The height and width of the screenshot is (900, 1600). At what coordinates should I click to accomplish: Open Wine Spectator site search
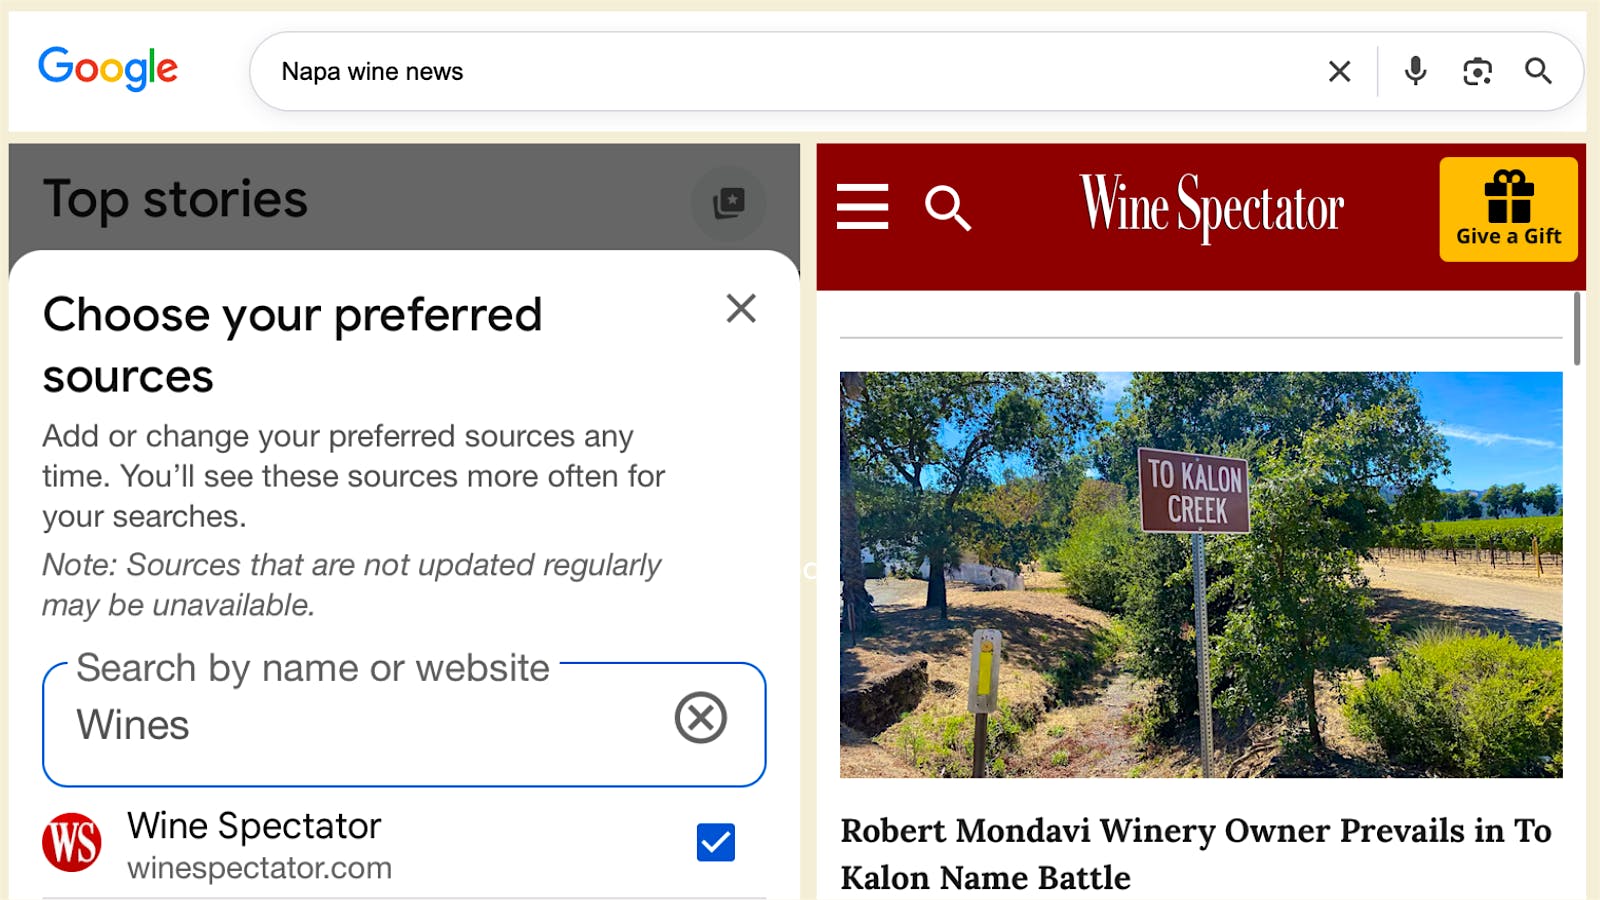pyautogui.click(x=947, y=208)
